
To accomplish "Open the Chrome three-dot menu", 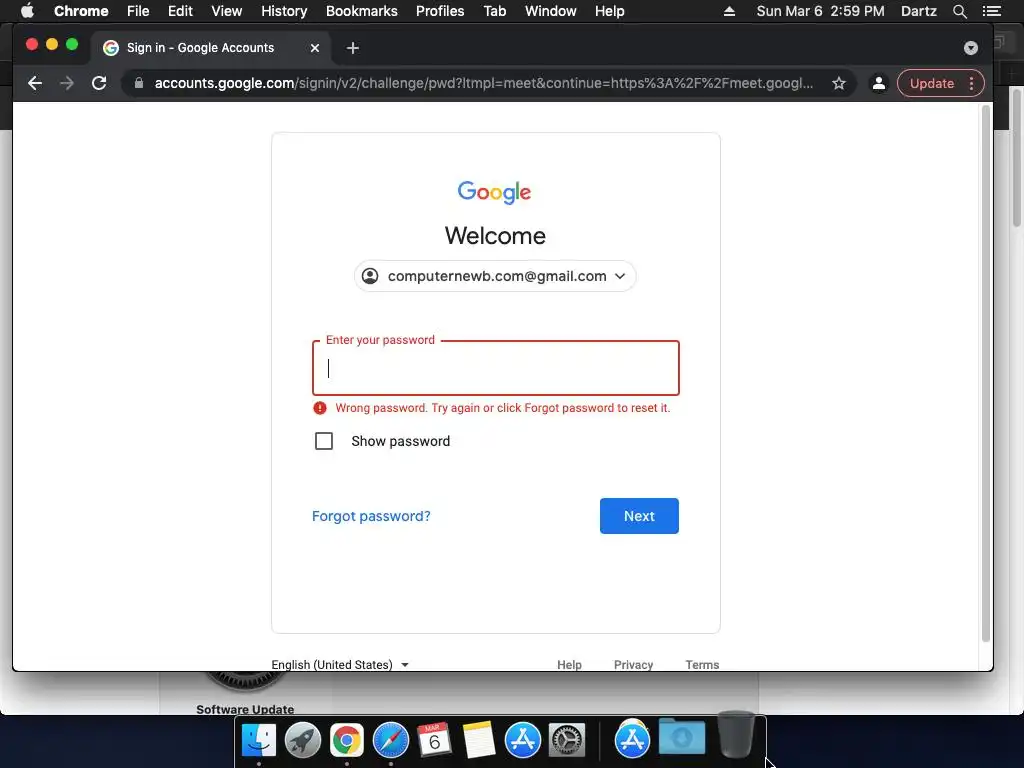I will [x=972, y=83].
